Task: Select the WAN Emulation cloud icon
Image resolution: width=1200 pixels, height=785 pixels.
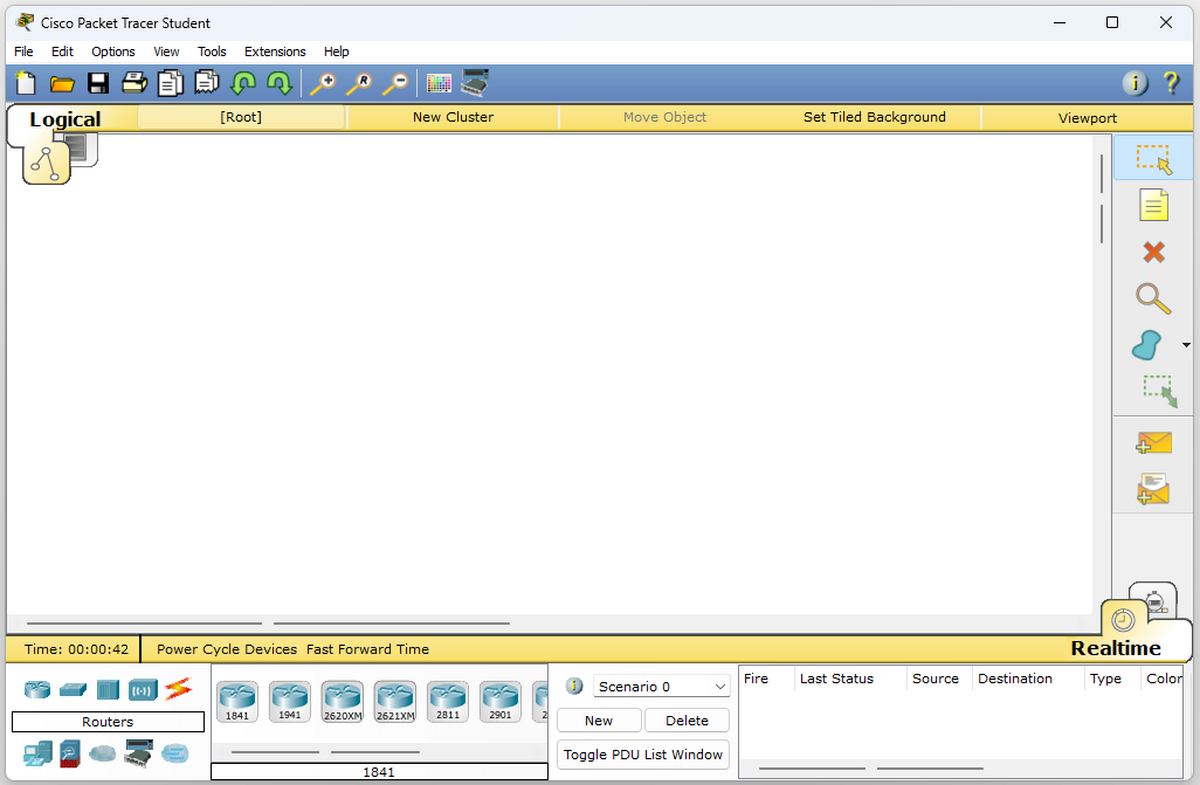Action: pyautogui.click(x=102, y=753)
